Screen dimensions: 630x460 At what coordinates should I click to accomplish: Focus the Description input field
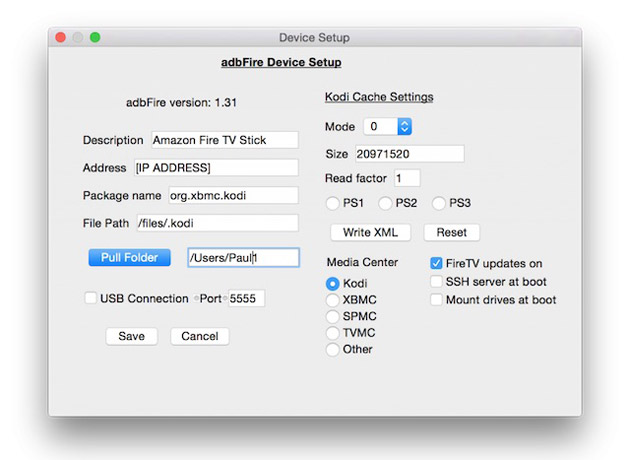coord(225,140)
